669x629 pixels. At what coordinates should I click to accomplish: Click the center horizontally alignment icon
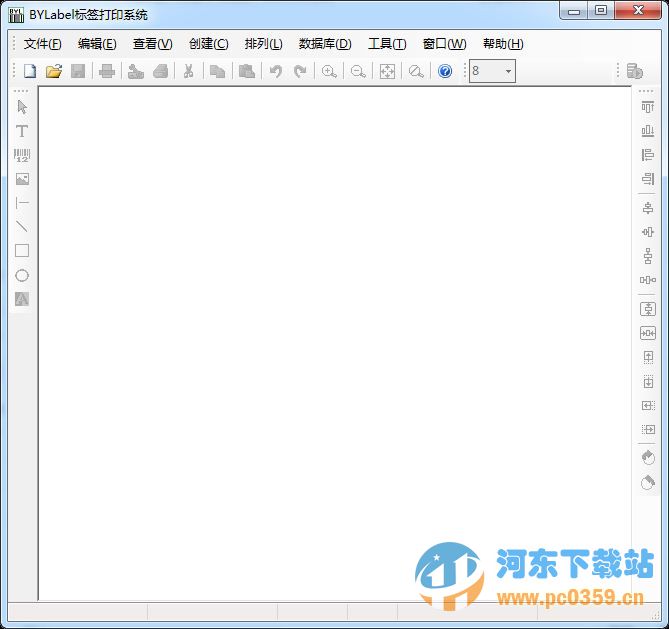[648, 208]
